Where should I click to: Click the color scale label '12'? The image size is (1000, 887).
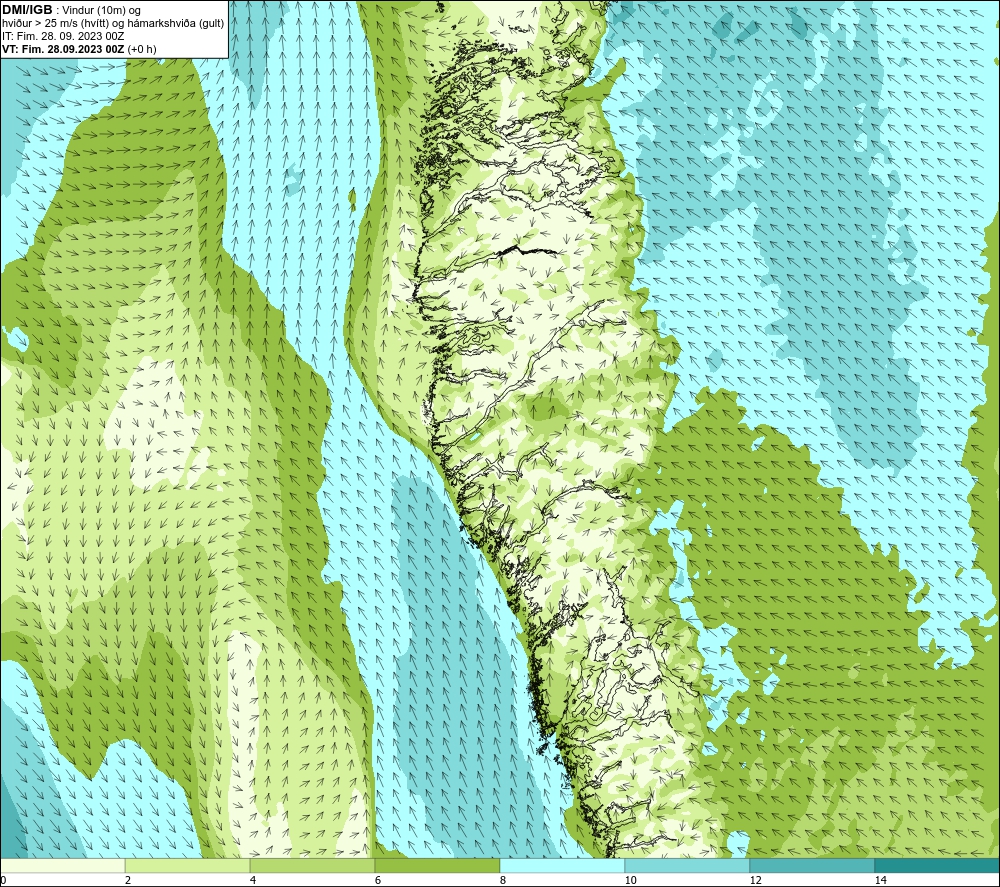755,880
